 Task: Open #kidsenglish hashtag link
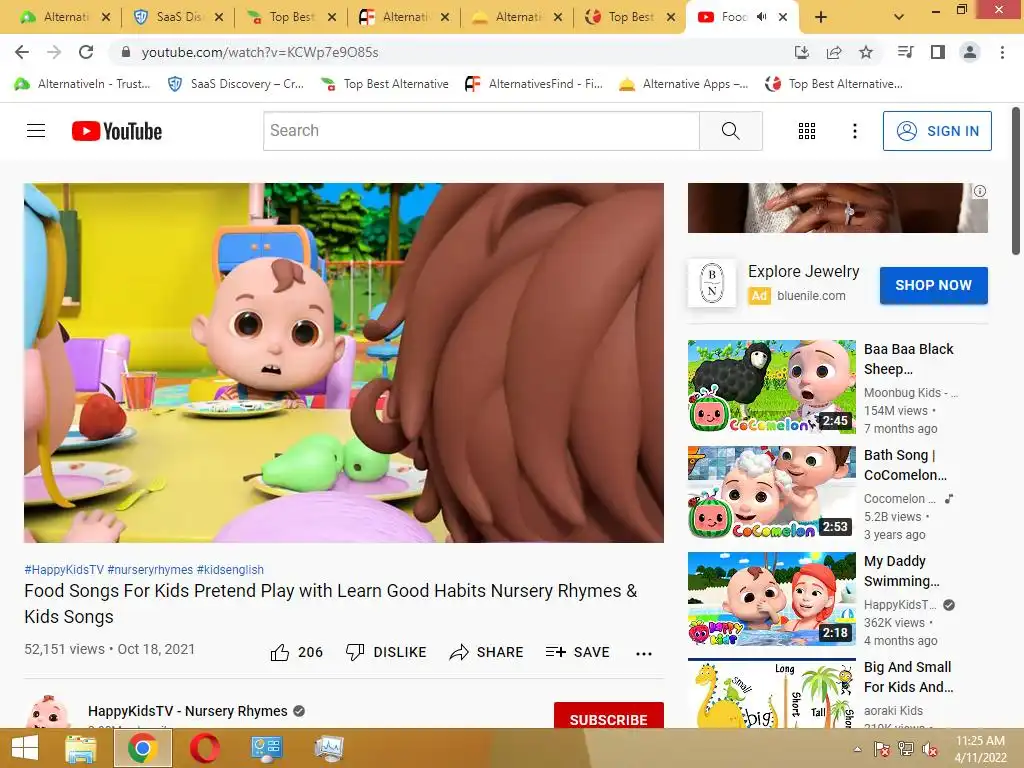[x=230, y=569]
